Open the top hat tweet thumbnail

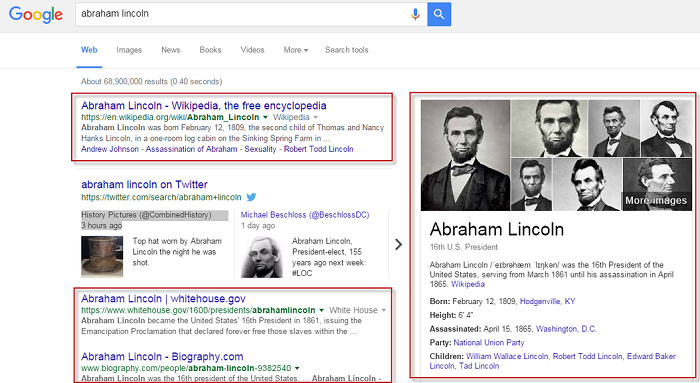102,257
